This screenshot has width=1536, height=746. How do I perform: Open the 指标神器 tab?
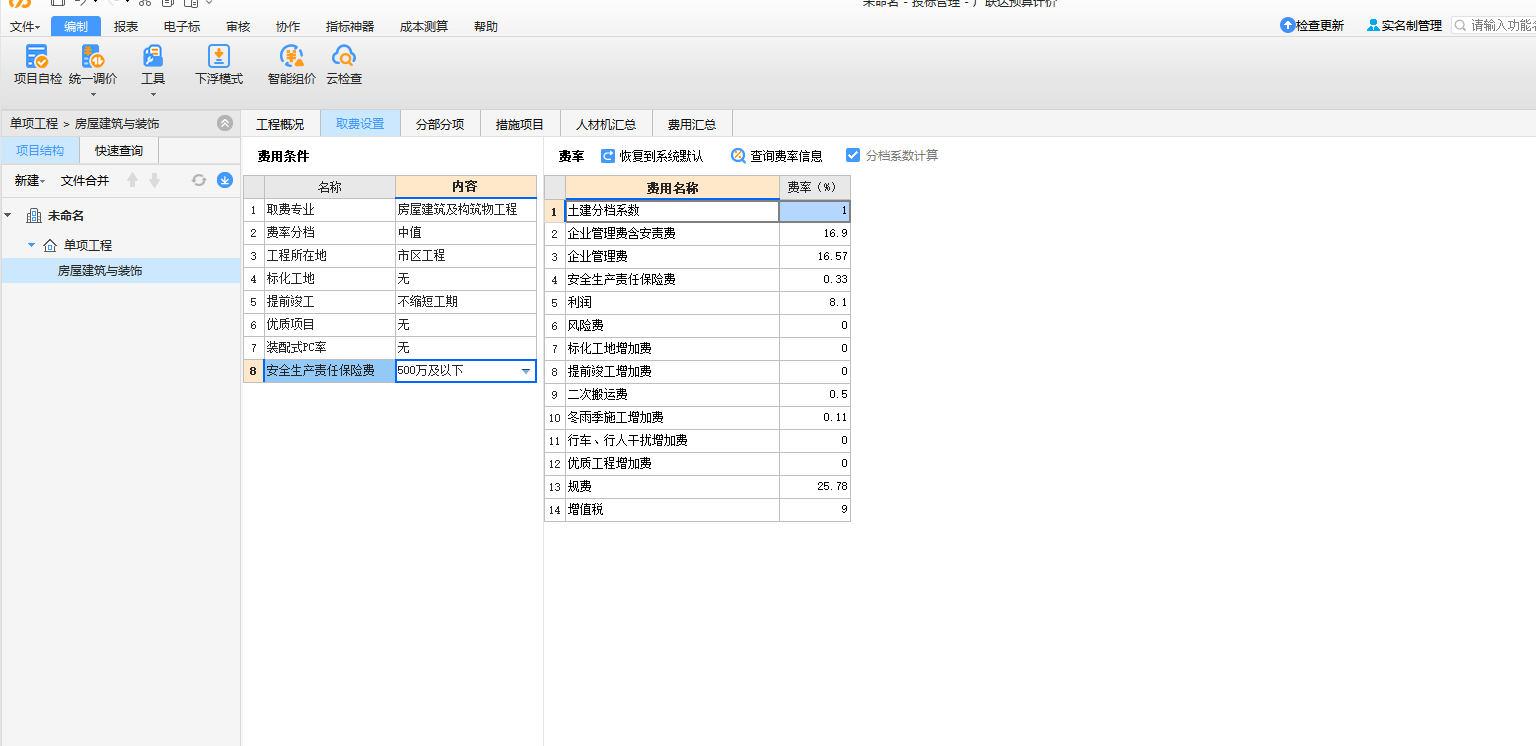coord(350,27)
